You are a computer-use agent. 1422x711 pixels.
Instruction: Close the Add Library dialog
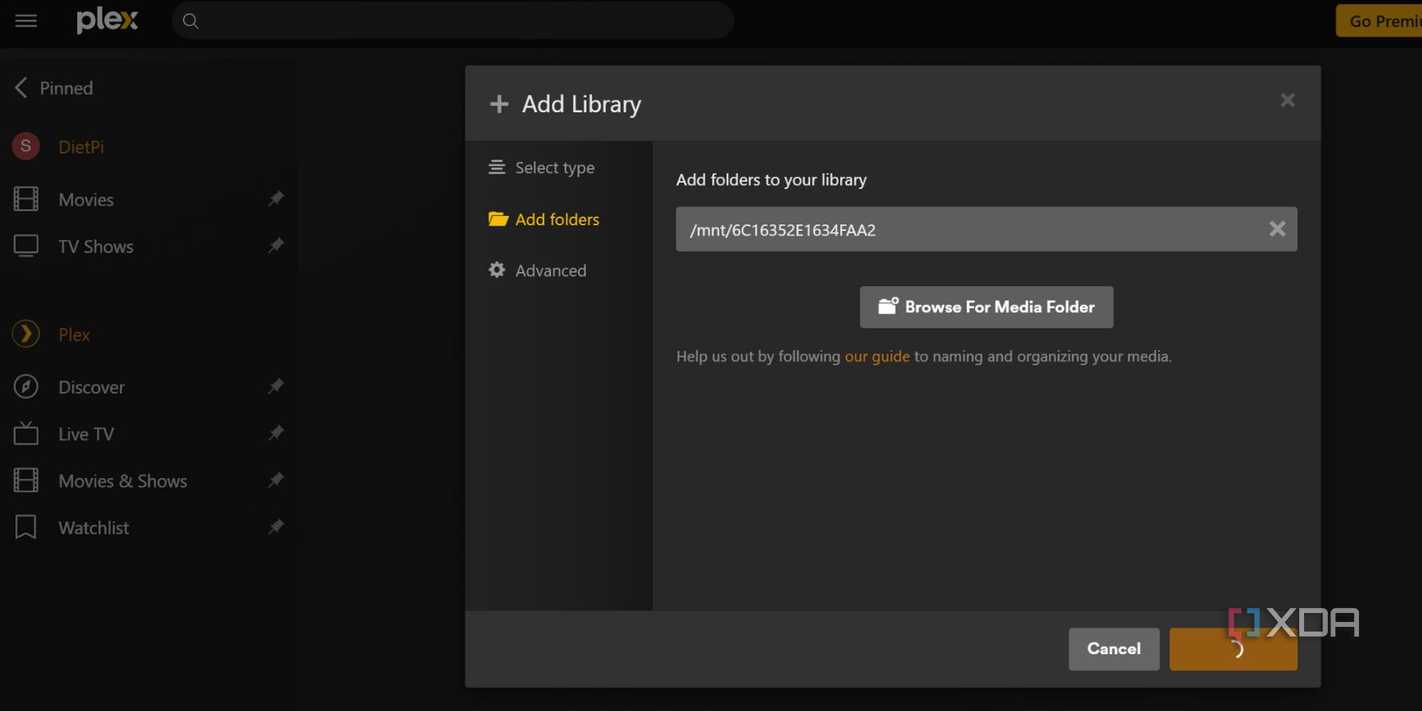click(1288, 100)
